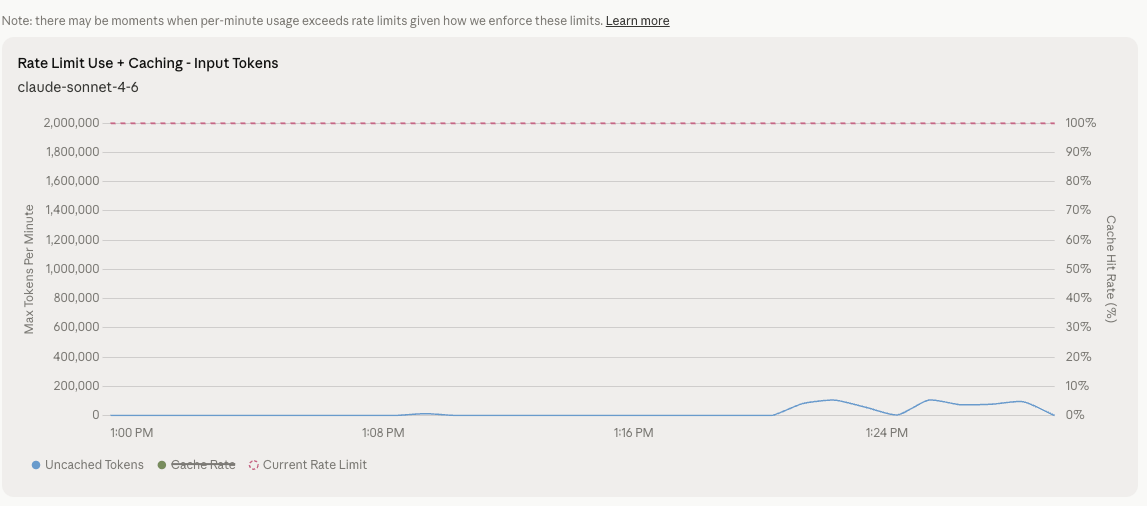Click the 1:24 PM time axis label
This screenshot has height=506, width=1147.
coord(886,433)
